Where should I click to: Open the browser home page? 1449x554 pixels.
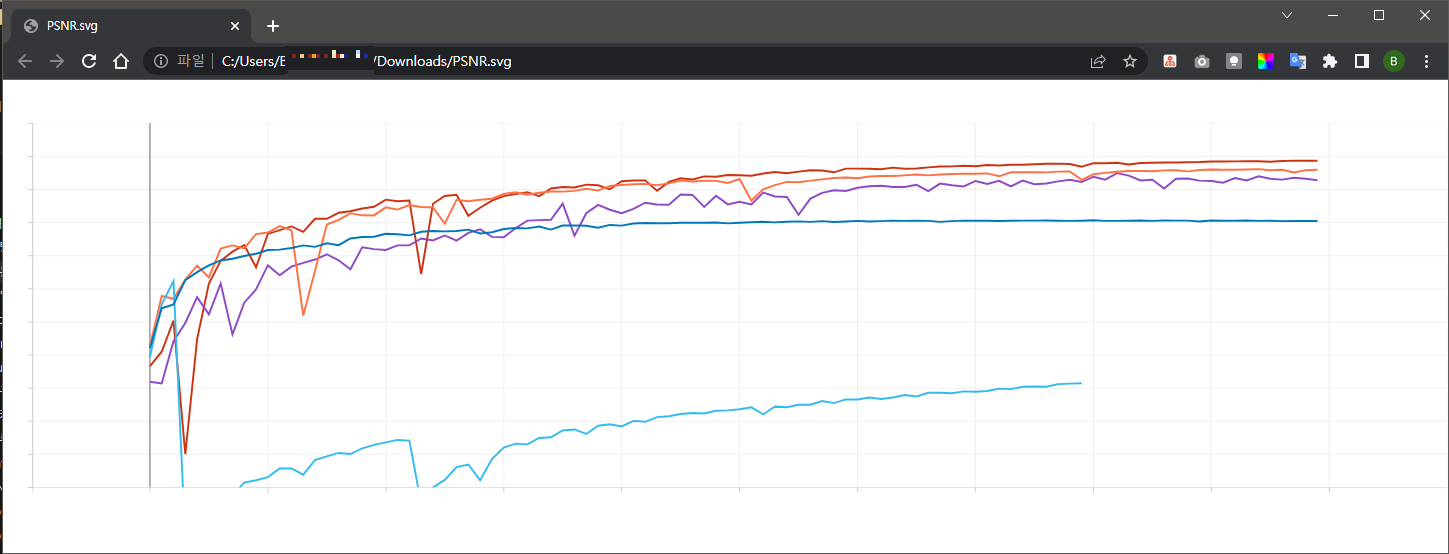click(121, 61)
